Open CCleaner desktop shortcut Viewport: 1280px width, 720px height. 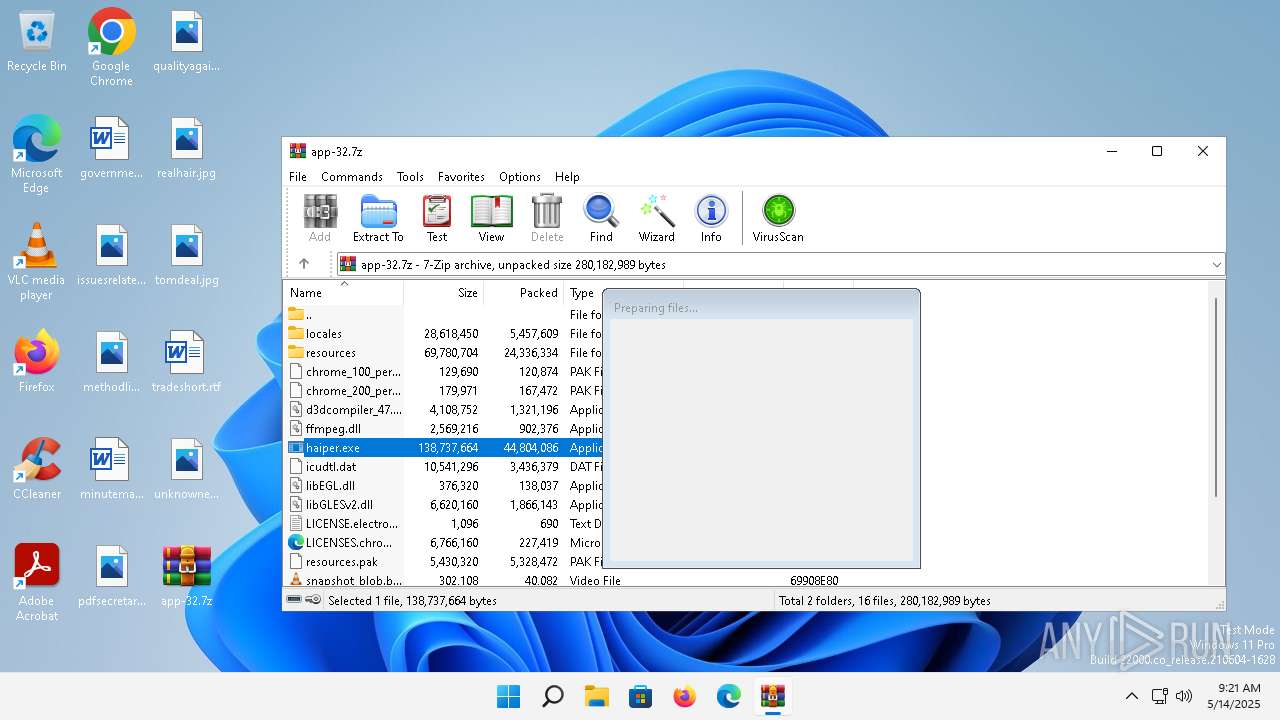click(37, 469)
